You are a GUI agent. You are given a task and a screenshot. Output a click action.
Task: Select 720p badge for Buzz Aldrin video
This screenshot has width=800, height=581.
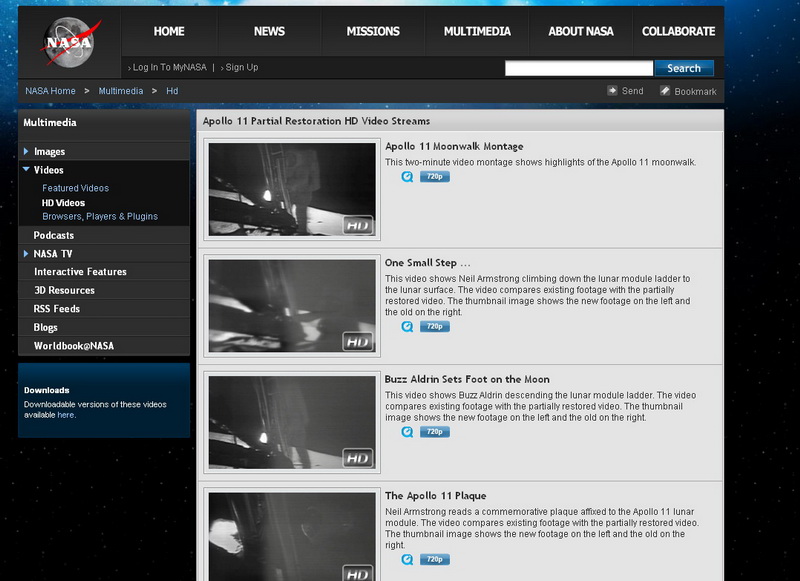[435, 432]
